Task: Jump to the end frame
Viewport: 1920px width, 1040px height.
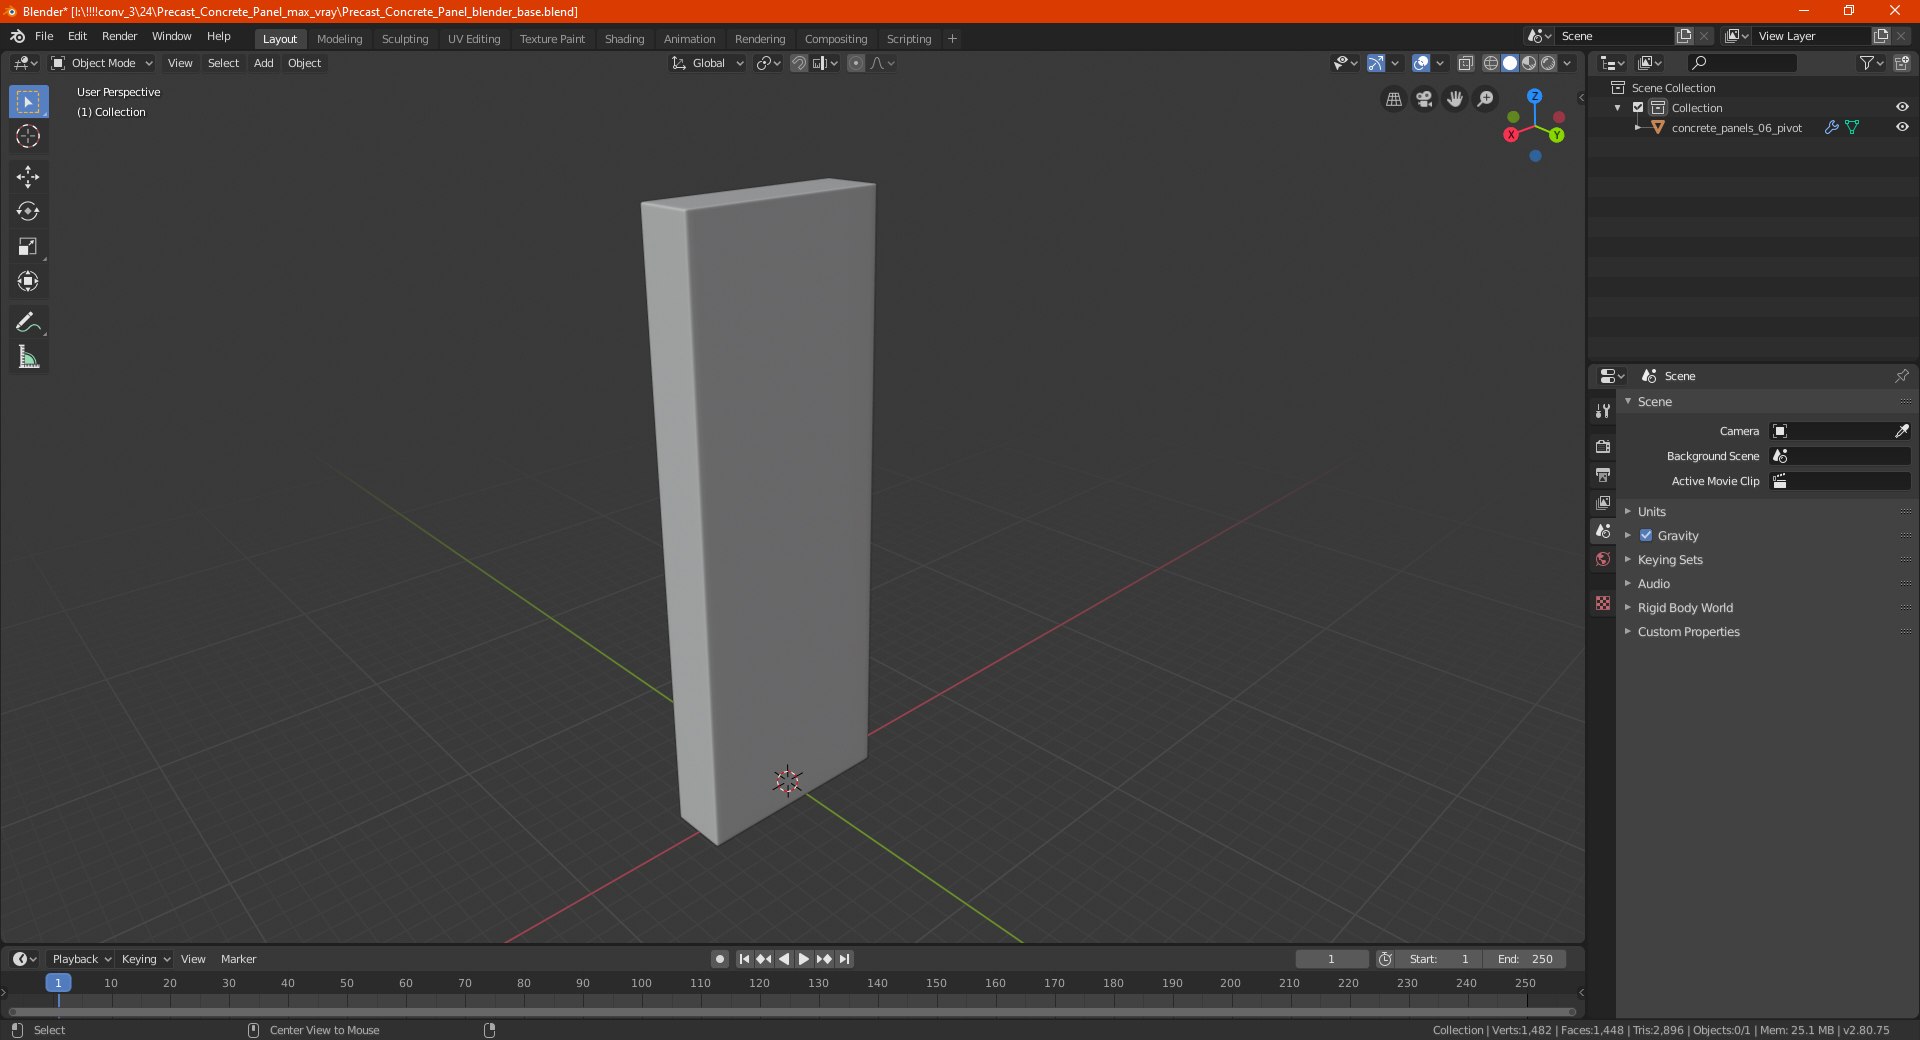Action: pyautogui.click(x=845, y=959)
